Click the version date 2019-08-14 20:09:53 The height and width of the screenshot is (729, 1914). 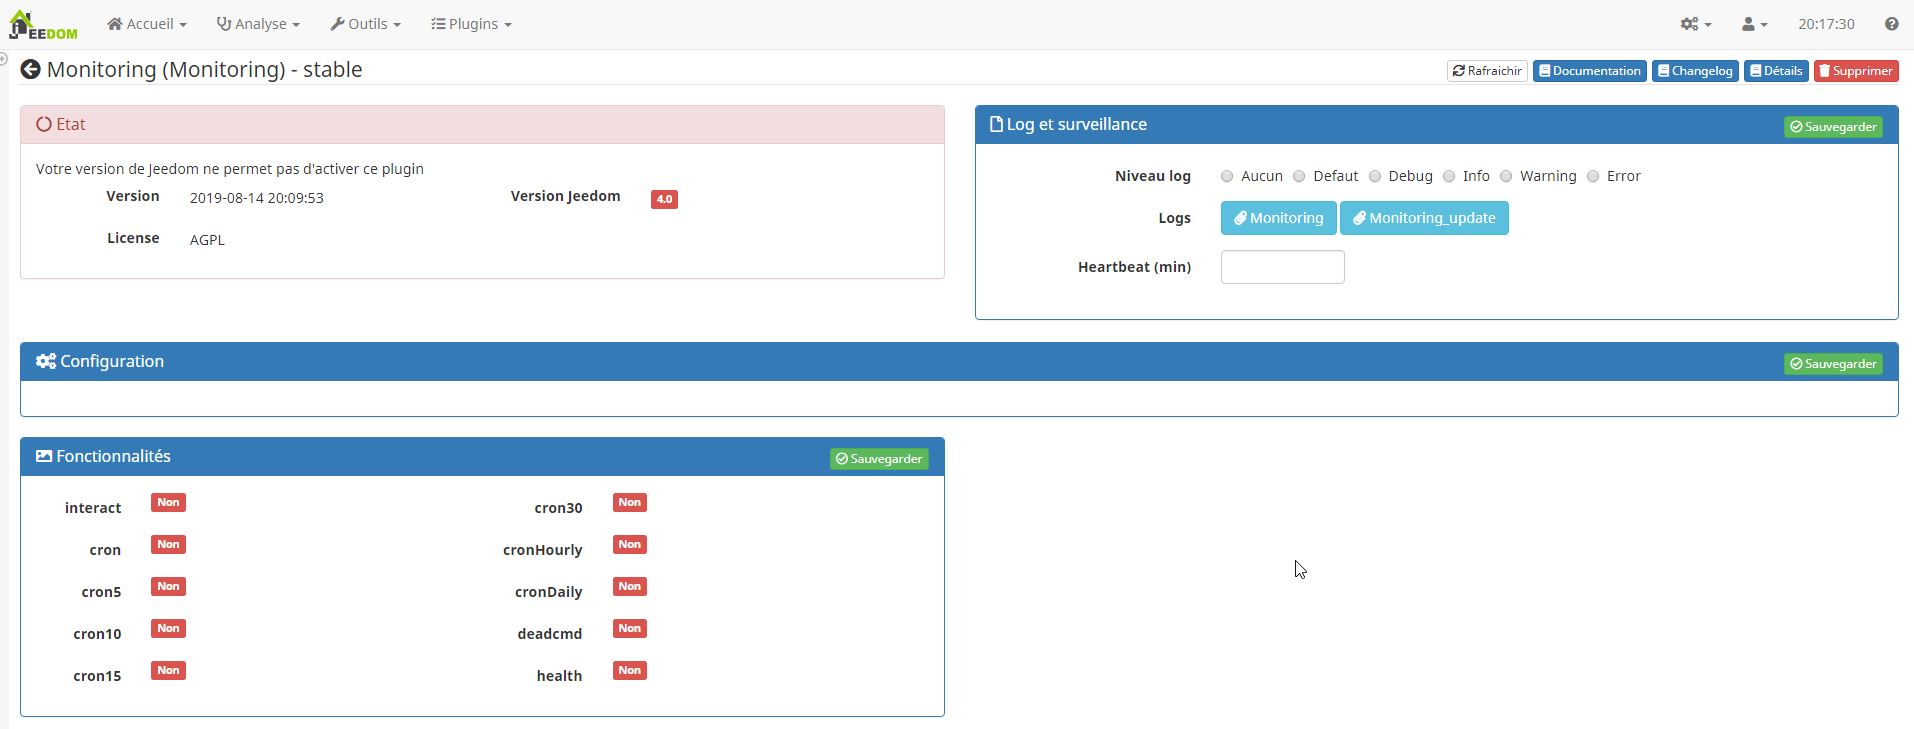click(257, 198)
